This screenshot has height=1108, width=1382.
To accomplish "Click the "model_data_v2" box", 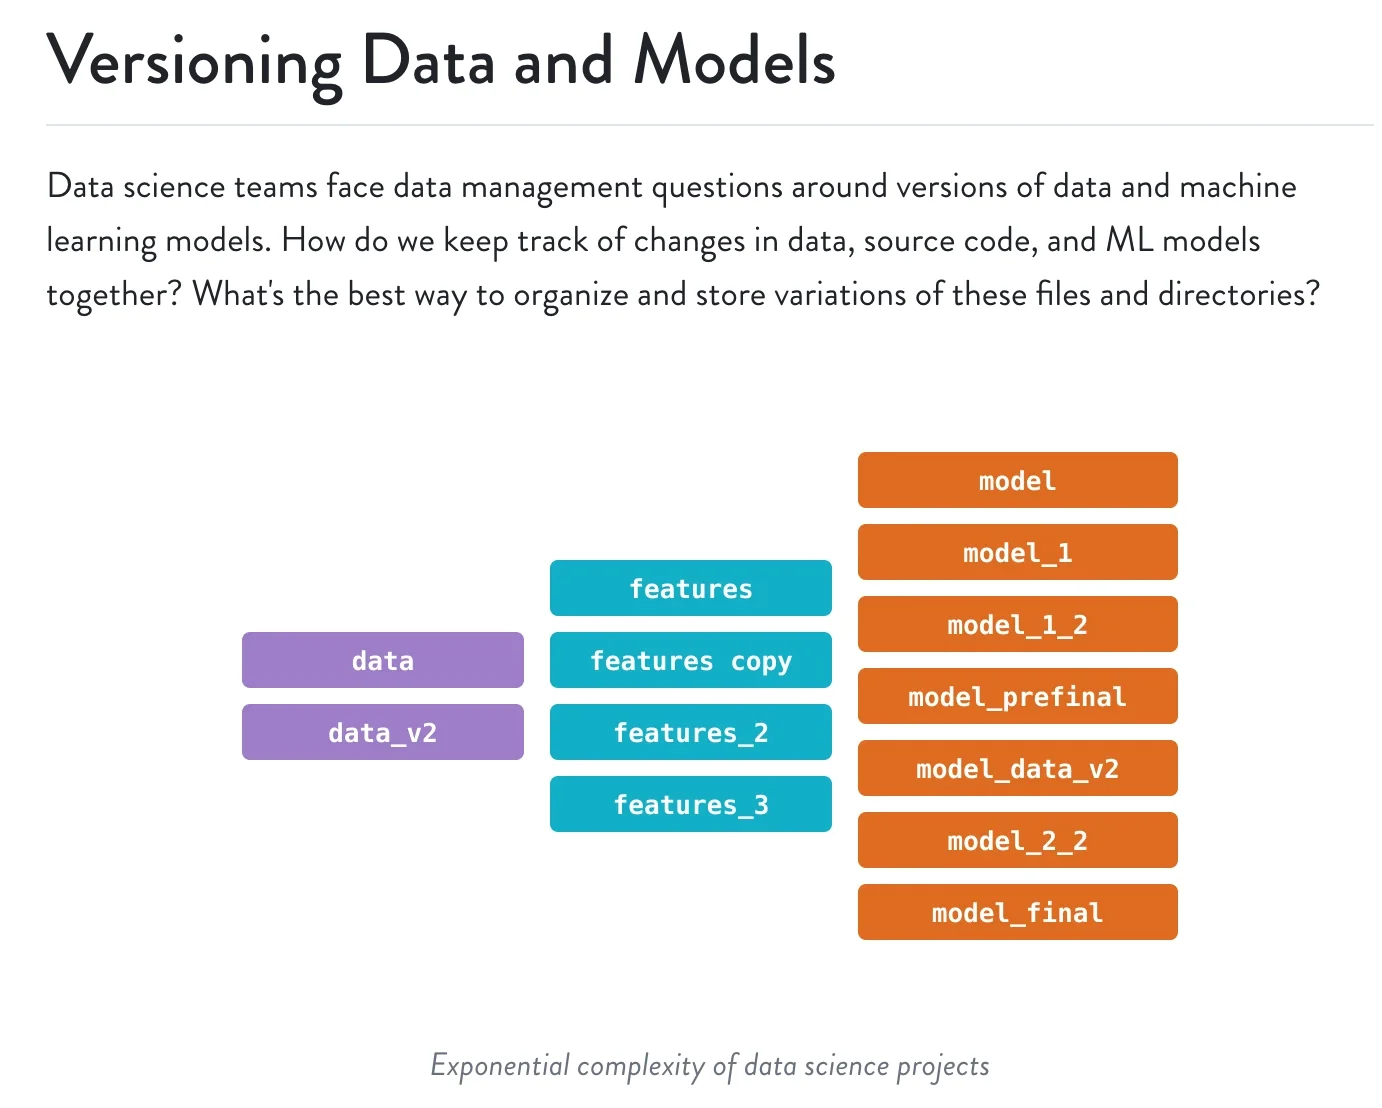I will pos(1017,768).
